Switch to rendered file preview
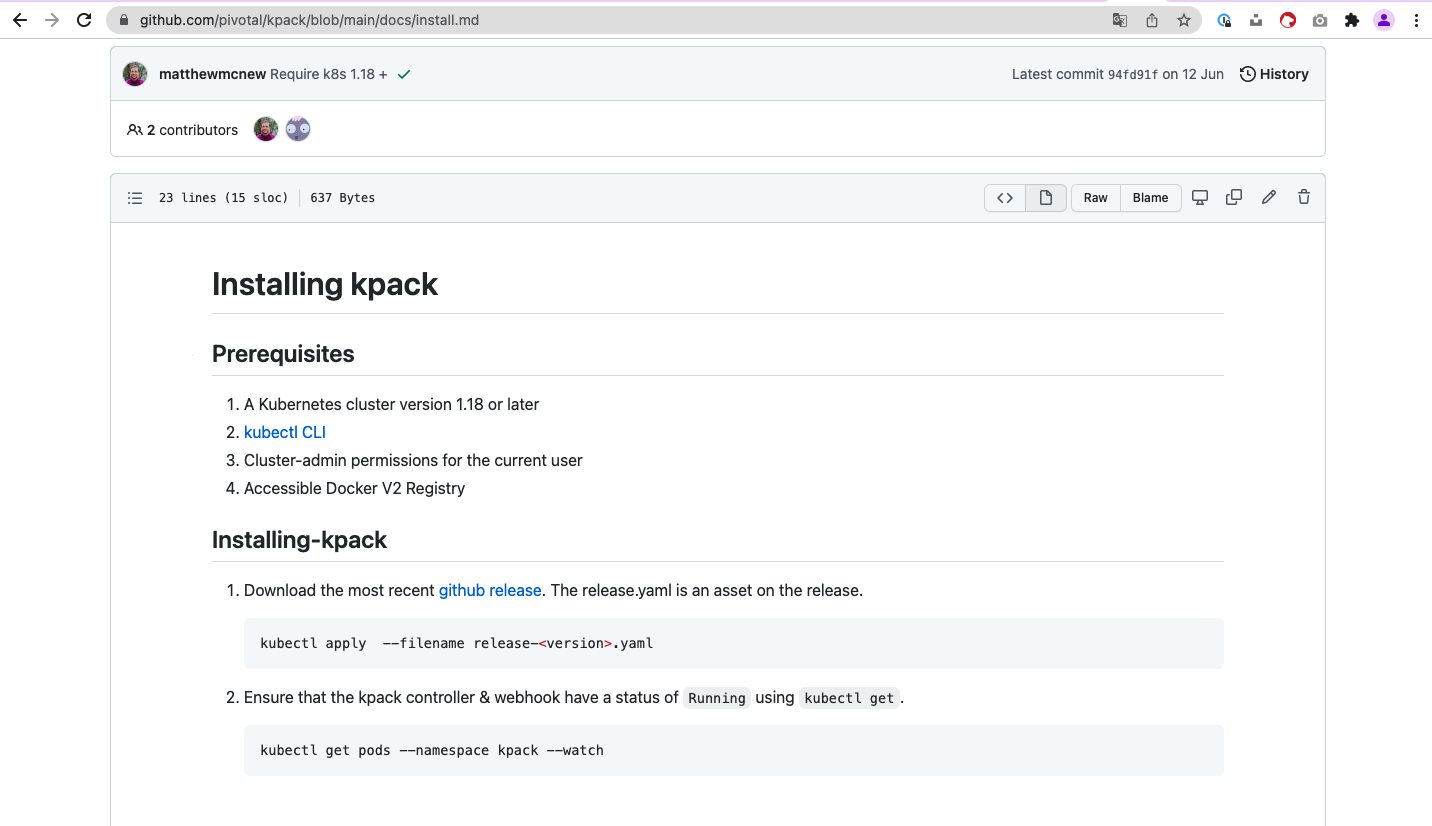The width and height of the screenshot is (1432, 826). pyautogui.click(x=1046, y=198)
